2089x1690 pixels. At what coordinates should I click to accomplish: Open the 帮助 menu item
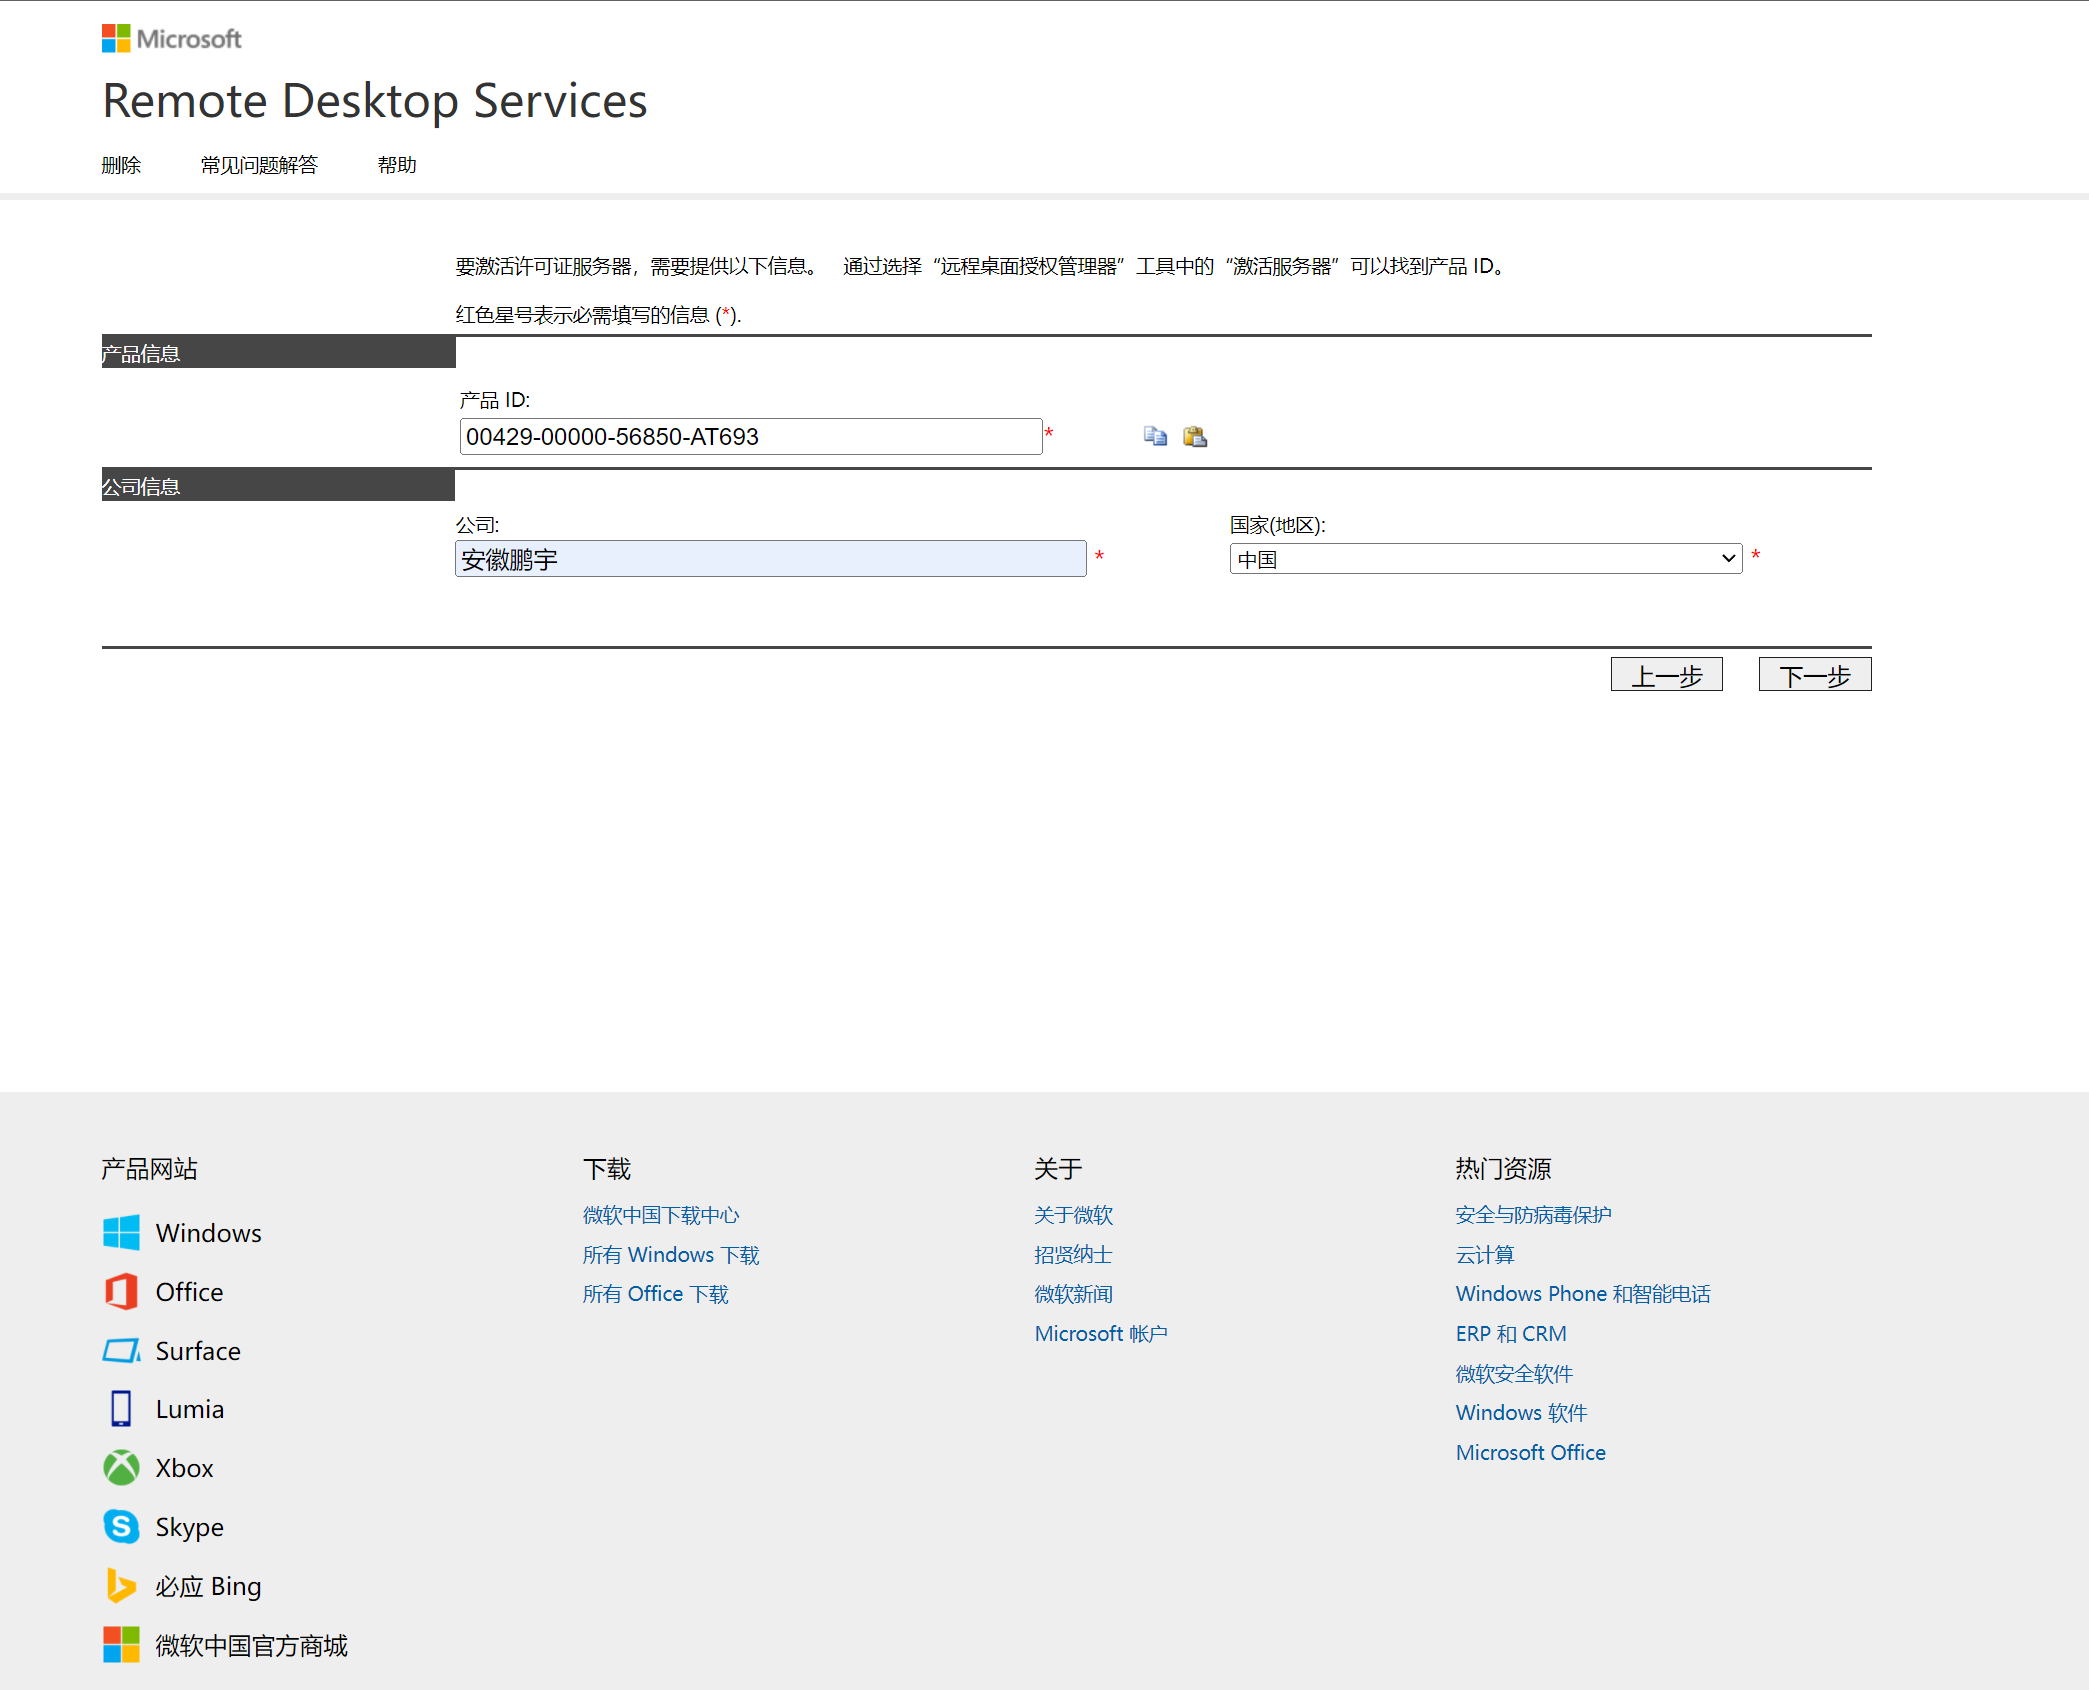tap(397, 165)
